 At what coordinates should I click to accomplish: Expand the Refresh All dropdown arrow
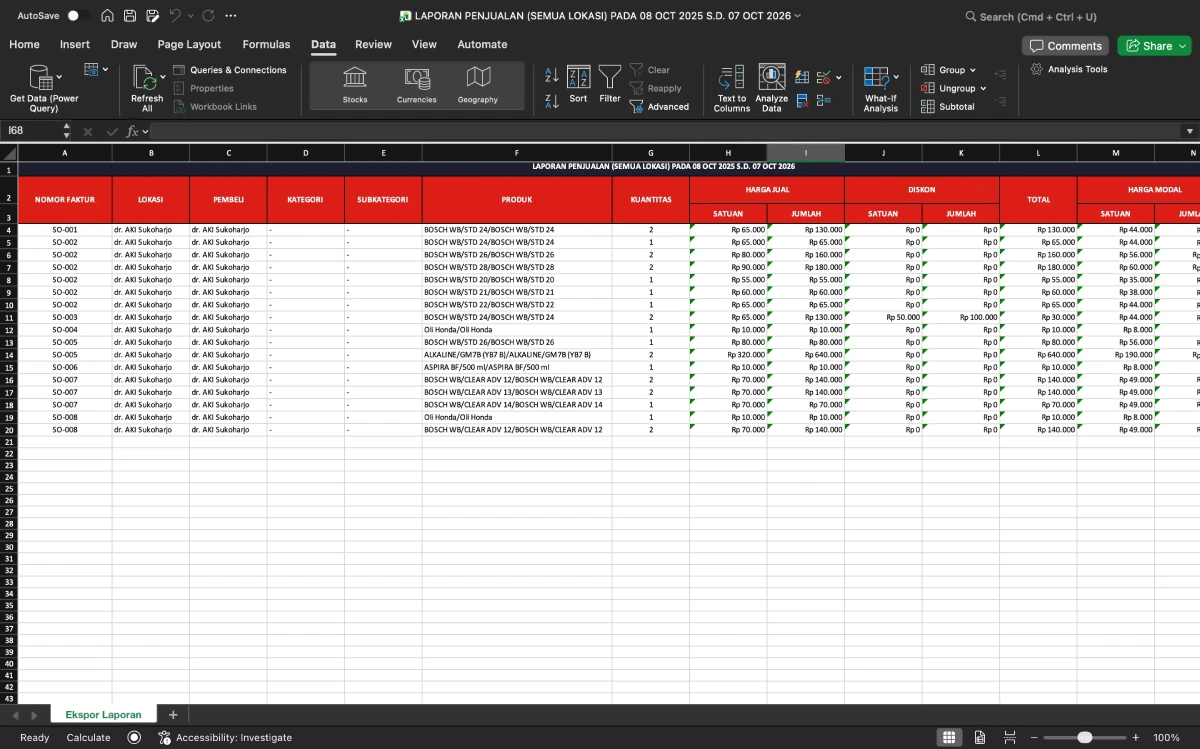pyautogui.click(x=164, y=75)
